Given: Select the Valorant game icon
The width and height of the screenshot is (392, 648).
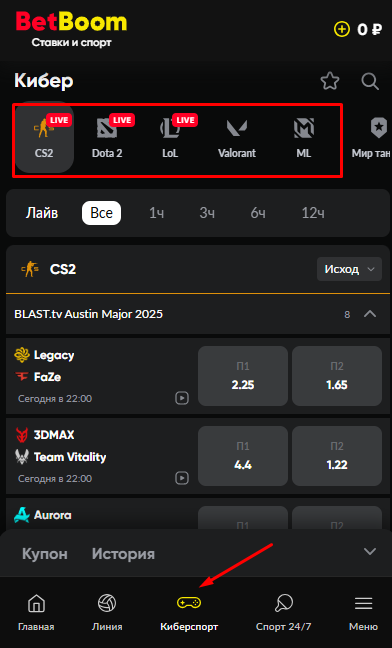Looking at the screenshot, I should coord(237,138).
